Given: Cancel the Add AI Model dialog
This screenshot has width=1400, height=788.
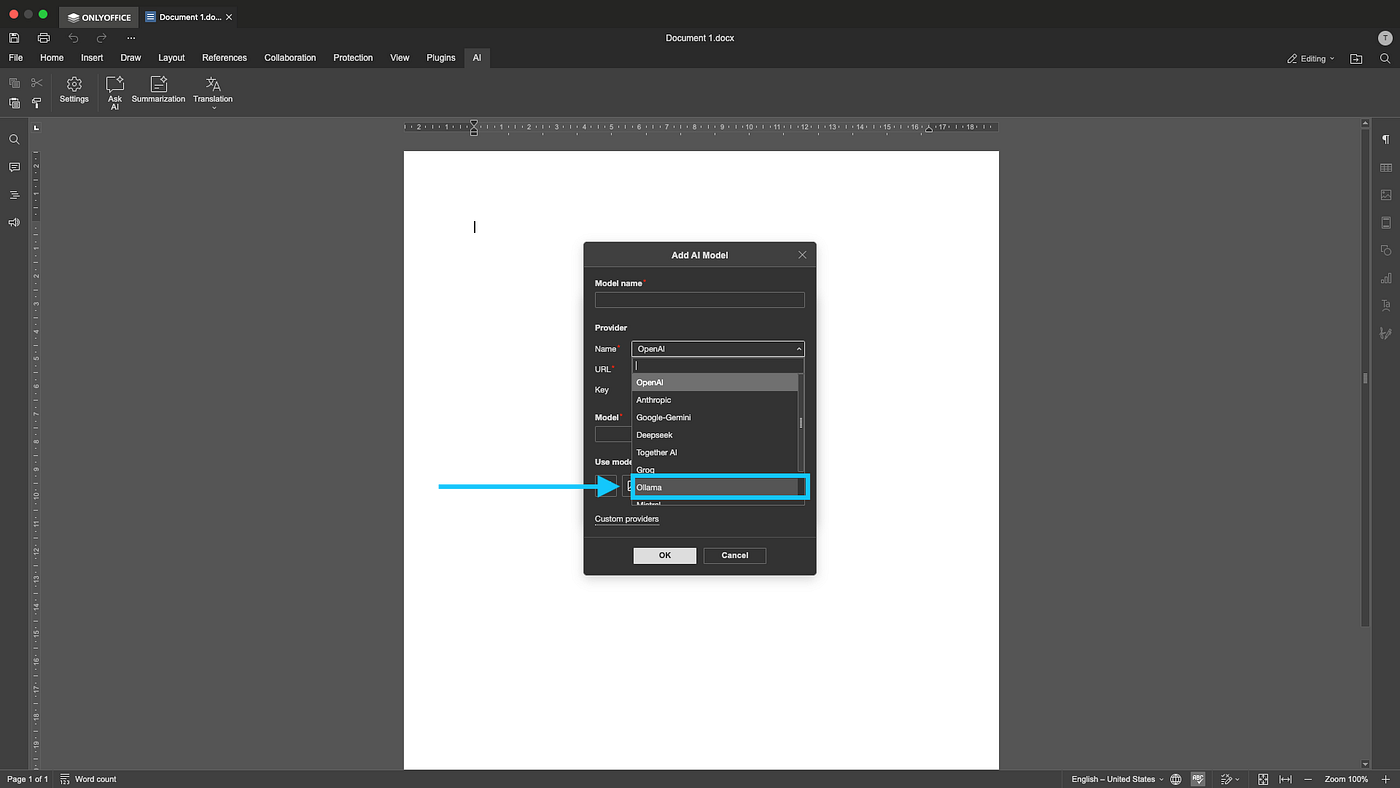Looking at the screenshot, I should tap(735, 555).
